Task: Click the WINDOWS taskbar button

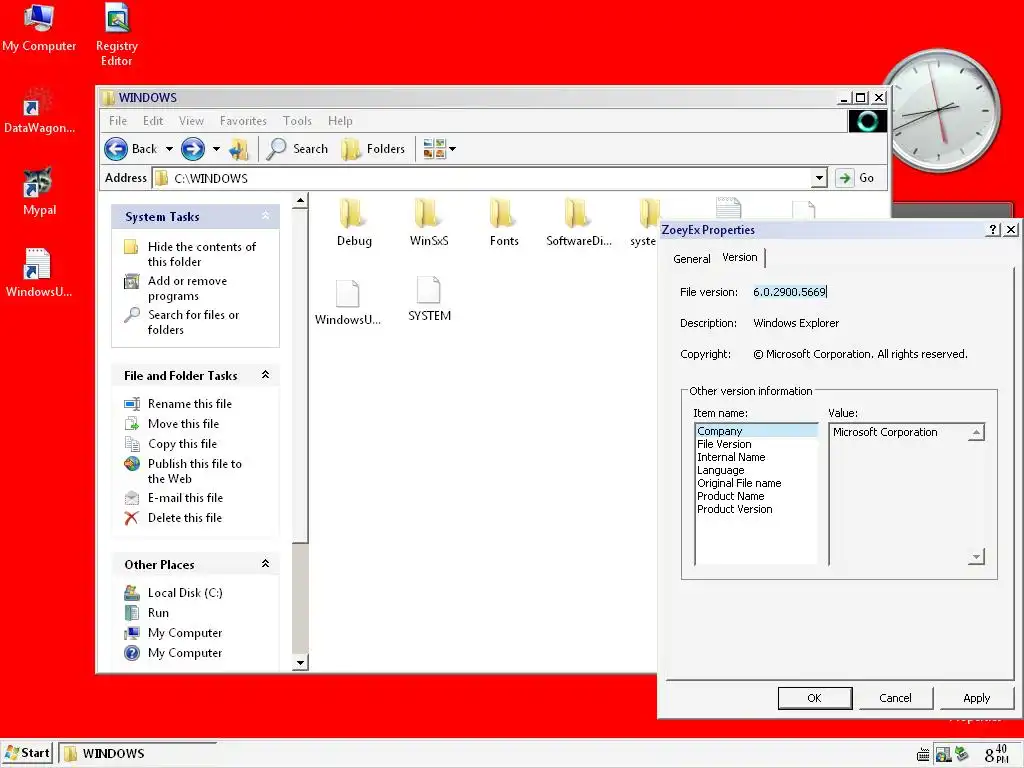Action: 138,753
